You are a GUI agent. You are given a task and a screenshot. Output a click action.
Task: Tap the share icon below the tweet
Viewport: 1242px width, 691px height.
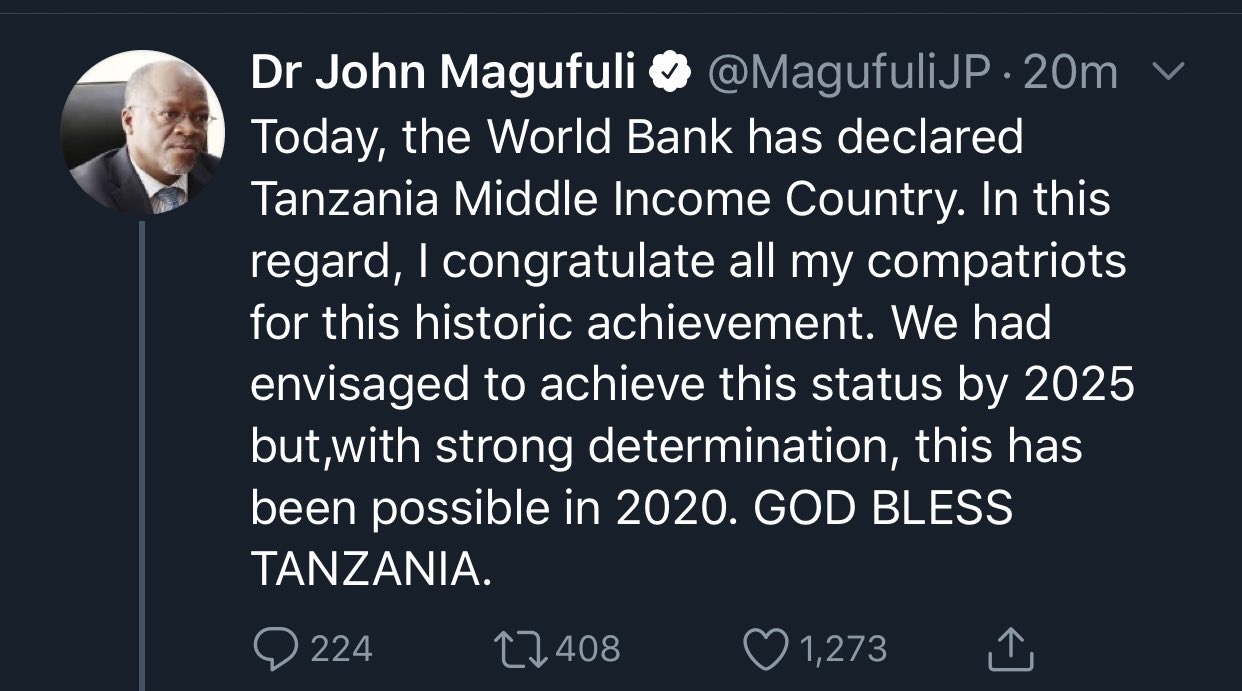(1010, 649)
